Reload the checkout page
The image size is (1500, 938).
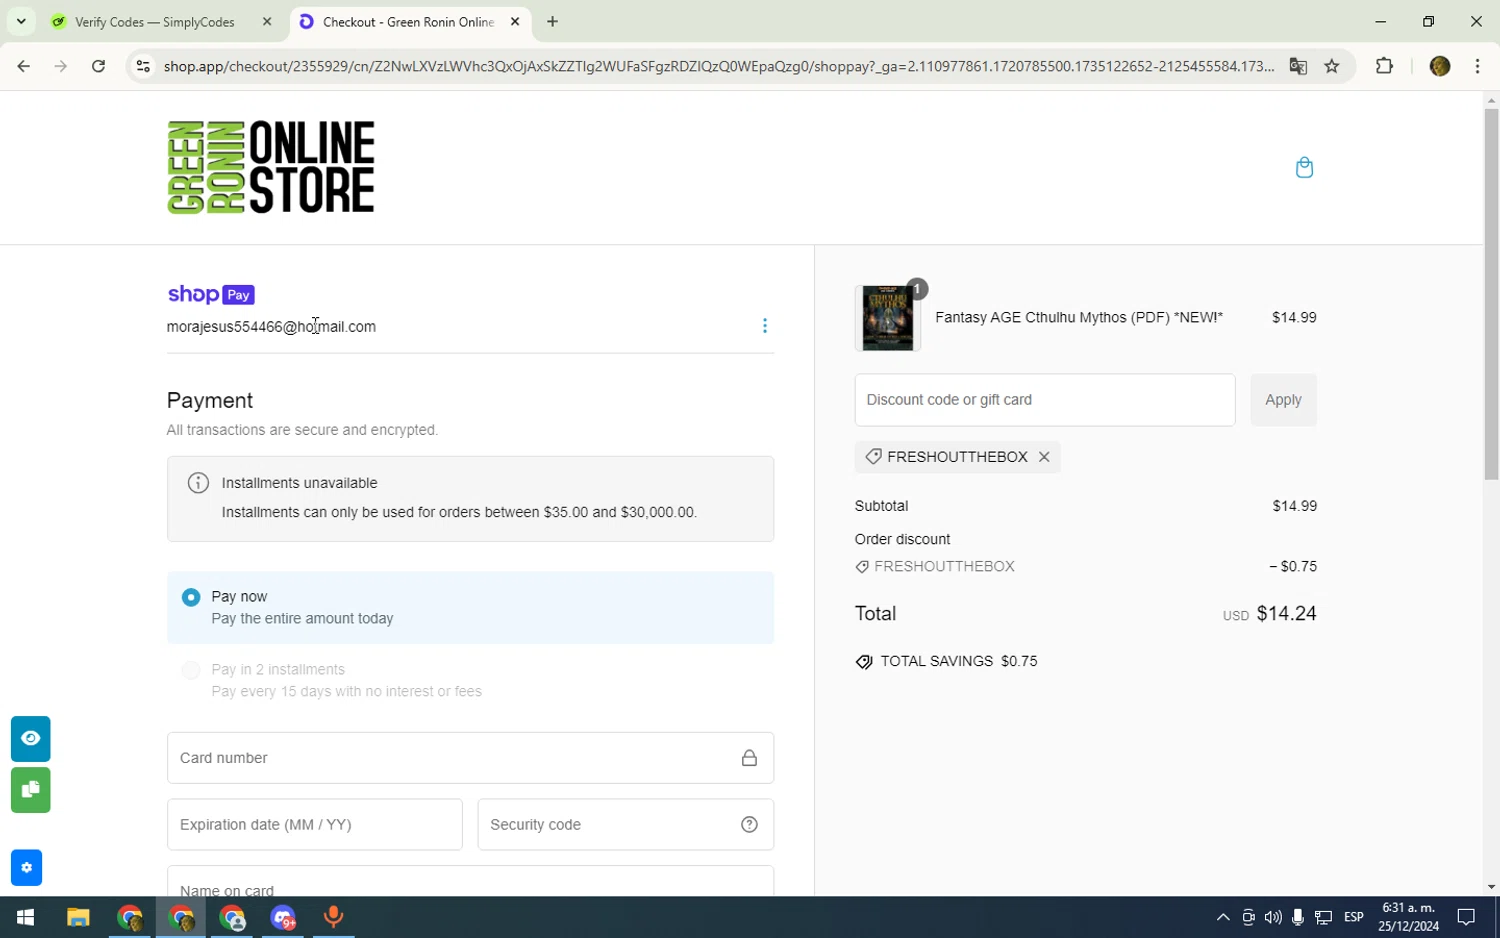(98, 66)
